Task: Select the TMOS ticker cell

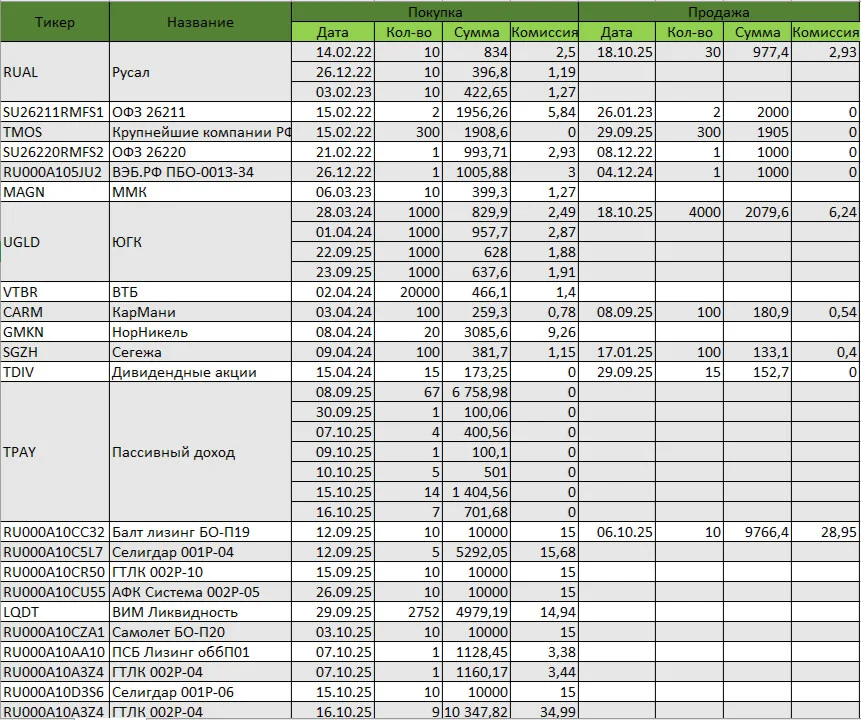Action: (55, 132)
